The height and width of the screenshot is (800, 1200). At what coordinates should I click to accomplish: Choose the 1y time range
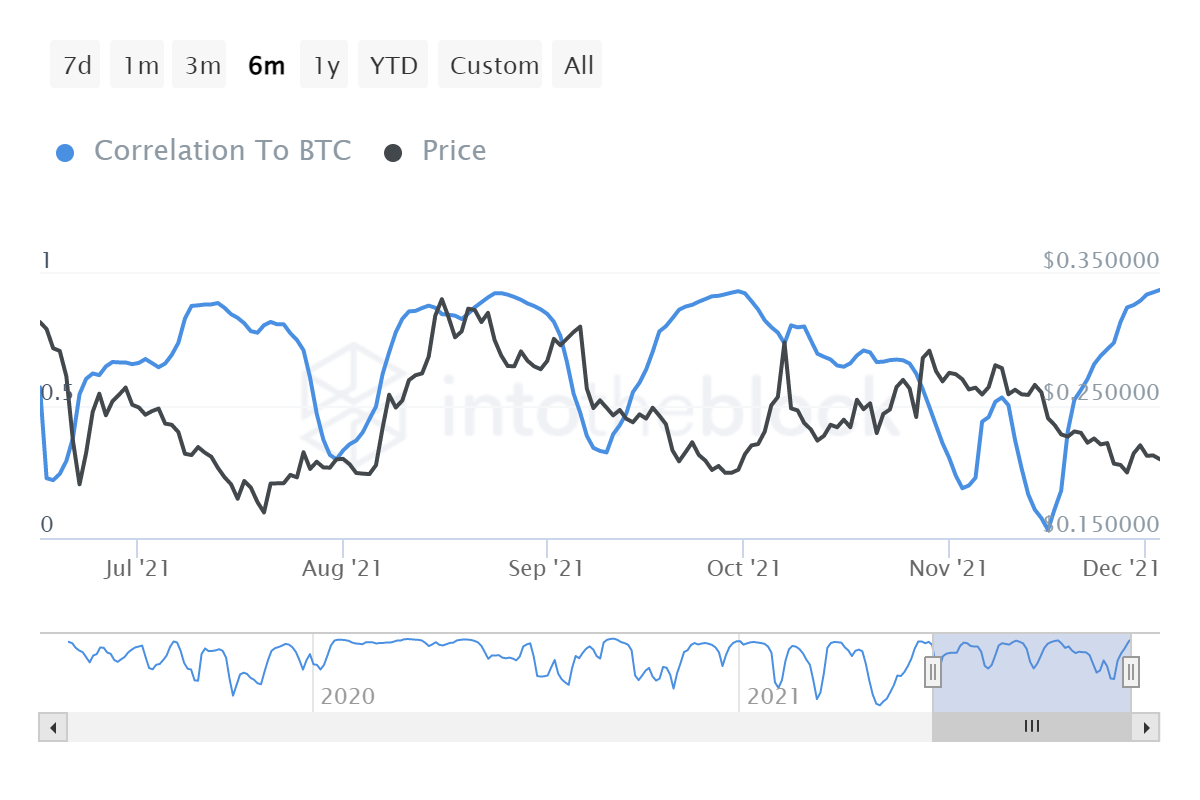324,65
